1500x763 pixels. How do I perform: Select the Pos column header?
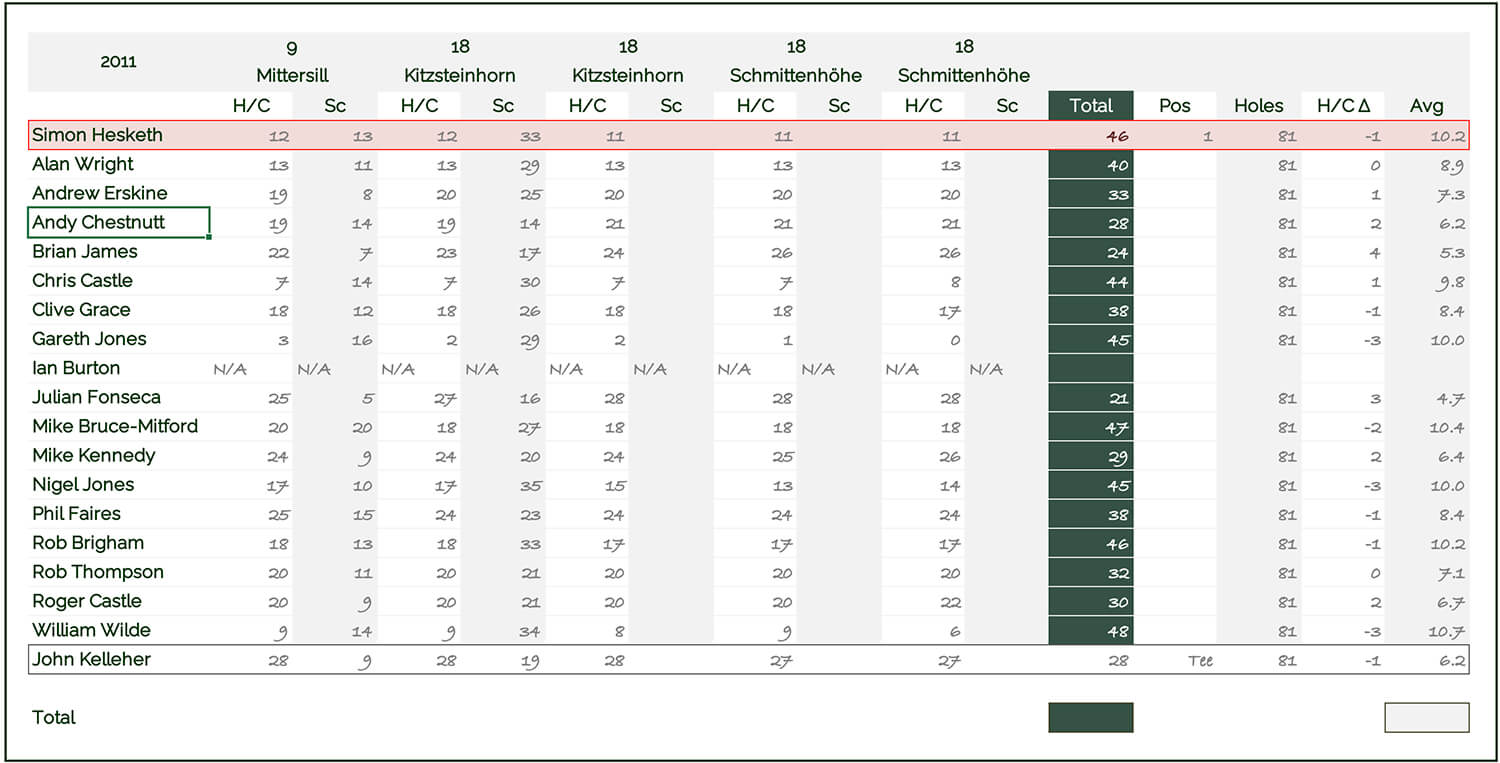click(x=1175, y=105)
